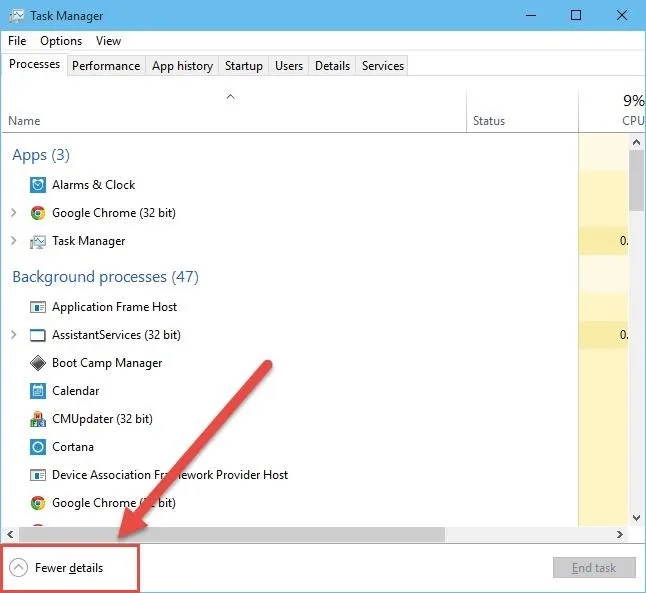
Task: Click the Cortana circle icon
Action: 37,447
